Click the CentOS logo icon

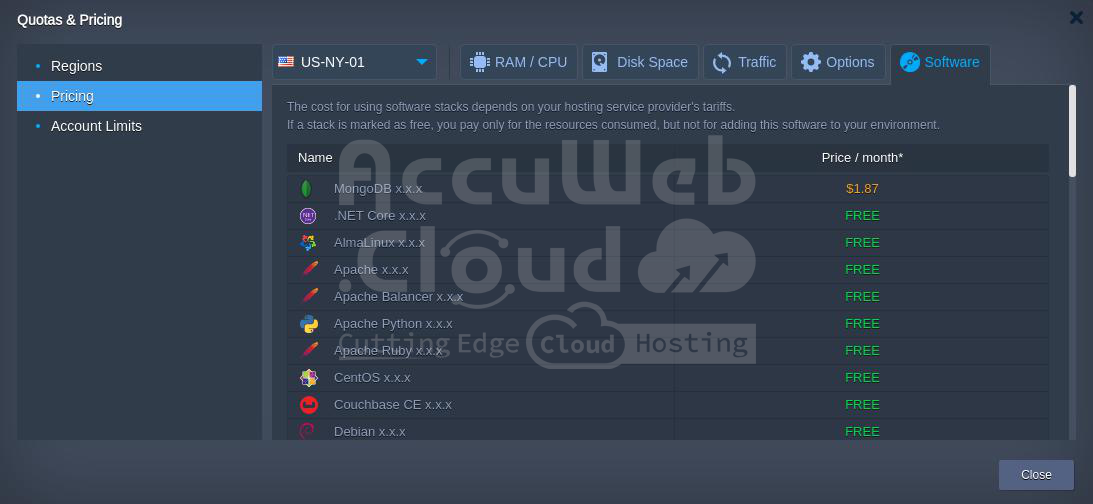point(309,378)
